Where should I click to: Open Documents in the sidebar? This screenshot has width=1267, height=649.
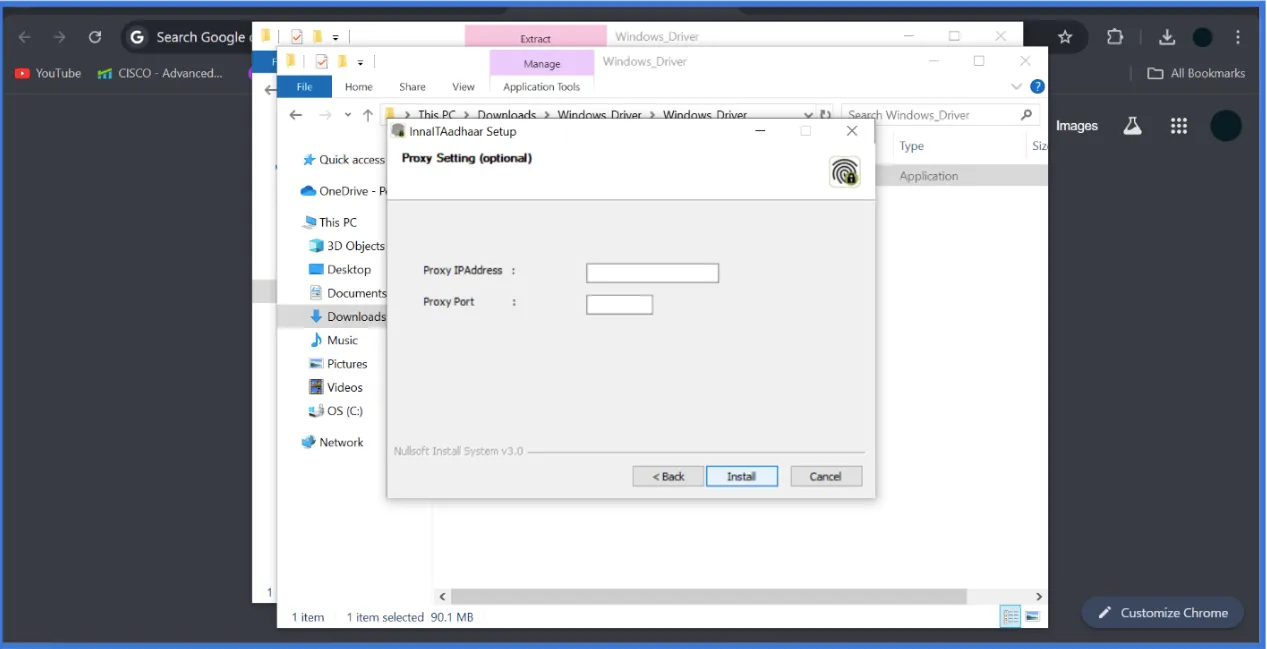click(347, 293)
